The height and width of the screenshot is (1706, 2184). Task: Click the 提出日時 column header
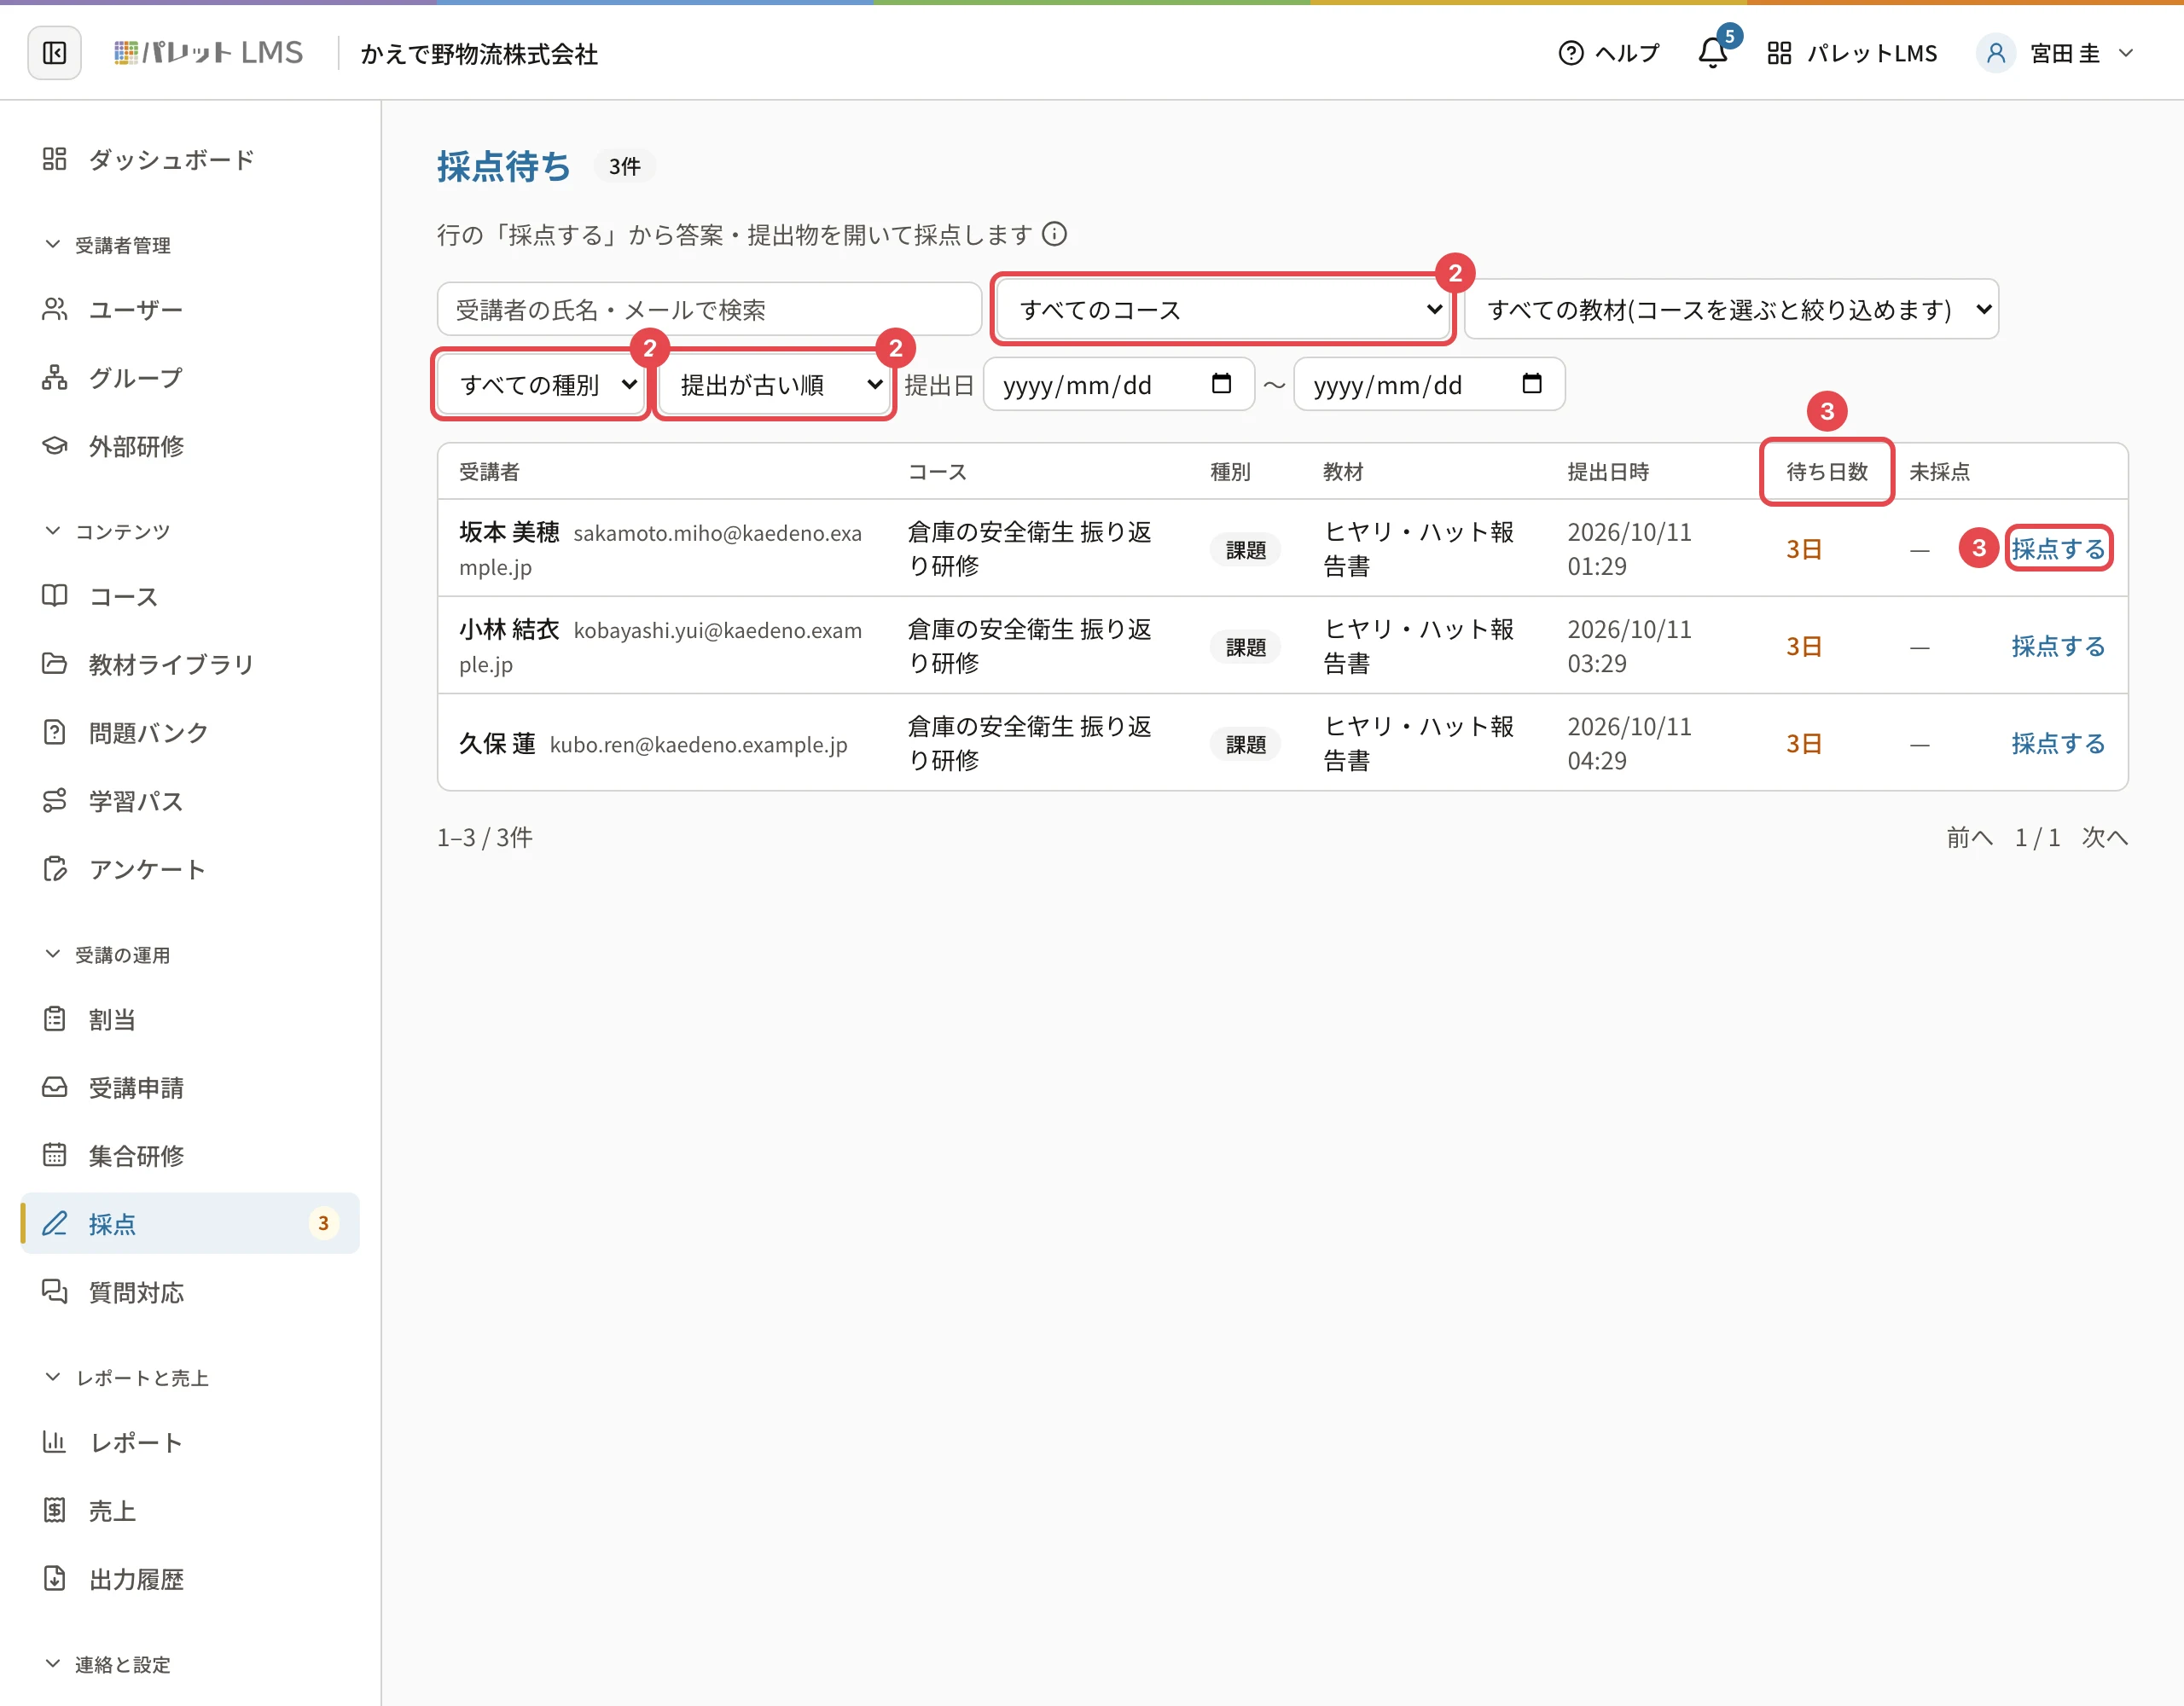tap(1608, 472)
